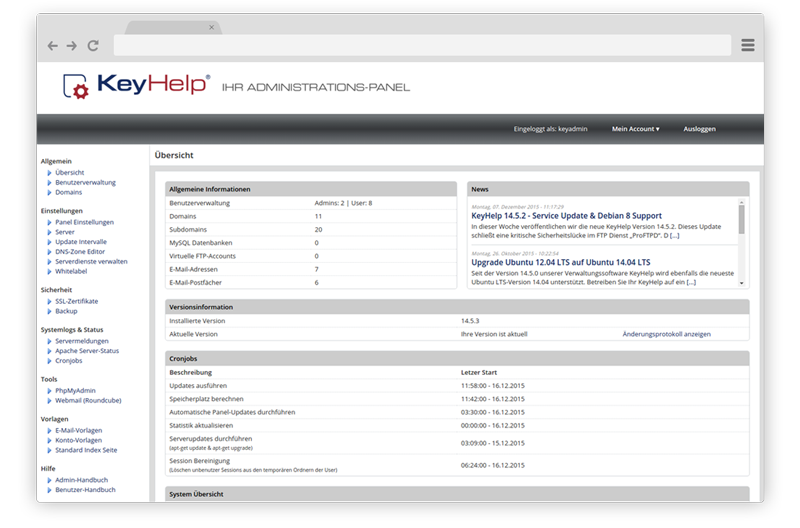The width and height of the screenshot is (800, 528).
Task: Click the arrow icon beside Übersicht
Action: click(49, 173)
